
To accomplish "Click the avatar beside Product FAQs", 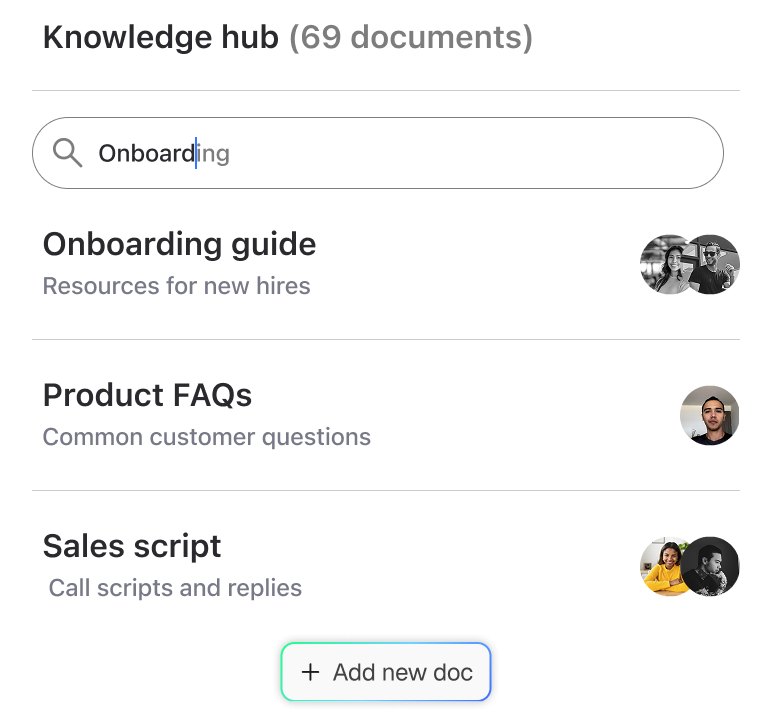I will coord(710,415).
